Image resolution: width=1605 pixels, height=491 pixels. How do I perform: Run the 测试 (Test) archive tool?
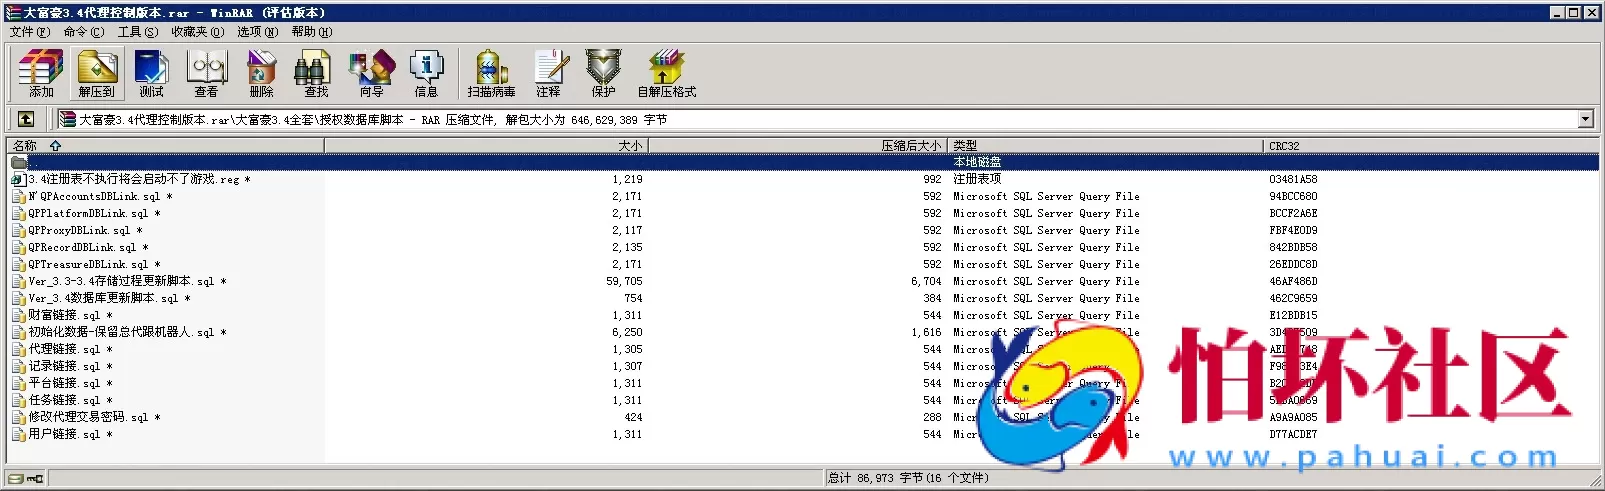152,74
